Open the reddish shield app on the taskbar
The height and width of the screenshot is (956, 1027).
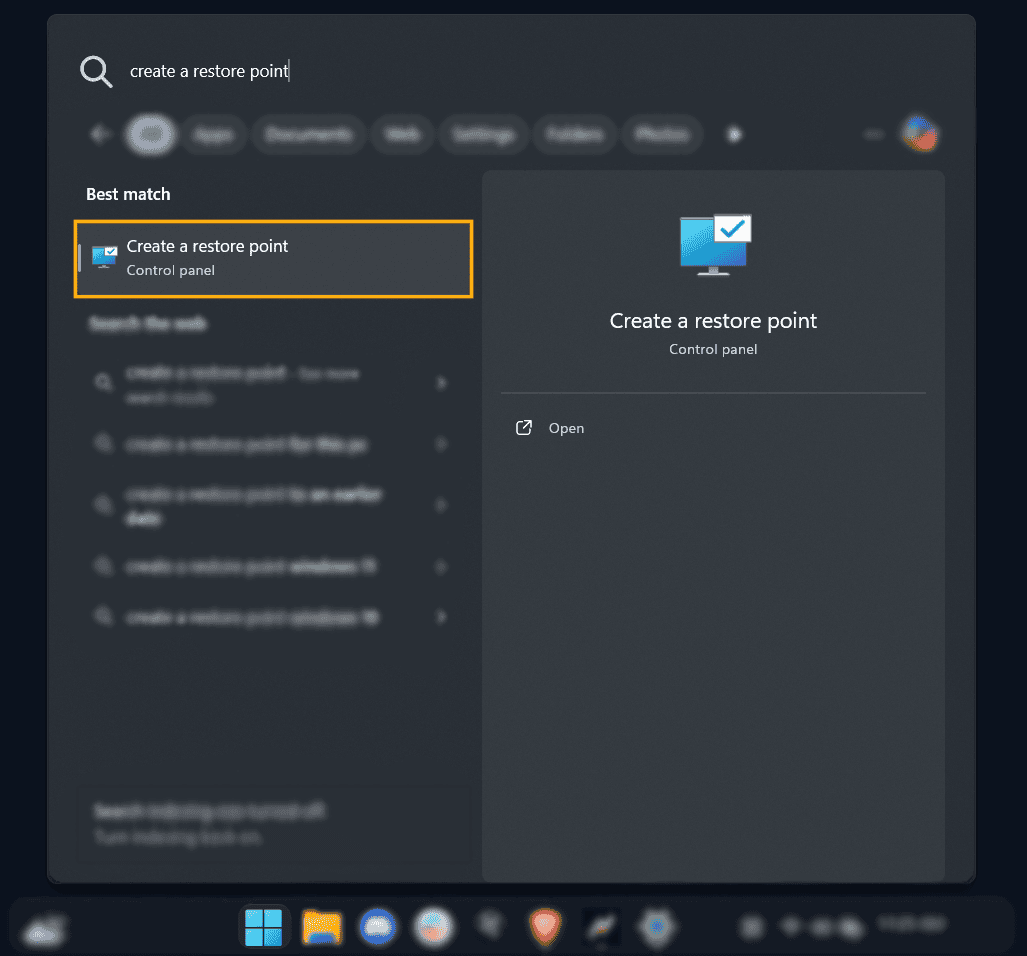coord(545,927)
